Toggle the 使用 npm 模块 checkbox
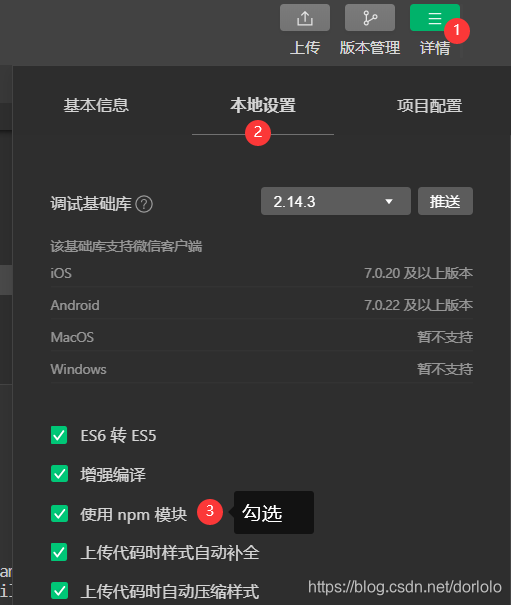512x606 pixels. (x=59, y=514)
